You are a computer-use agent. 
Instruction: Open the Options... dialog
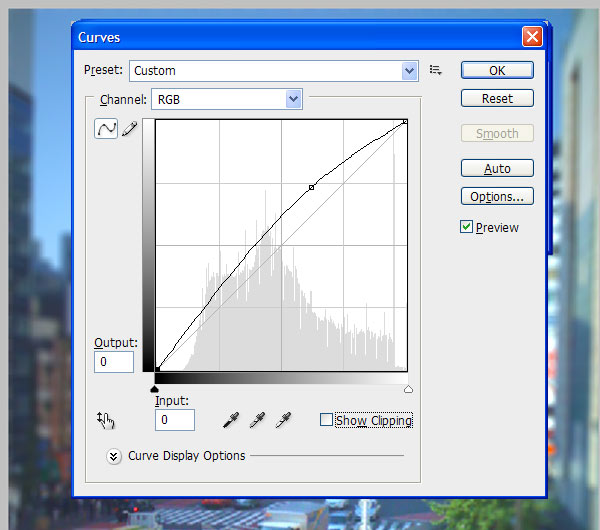pos(497,196)
